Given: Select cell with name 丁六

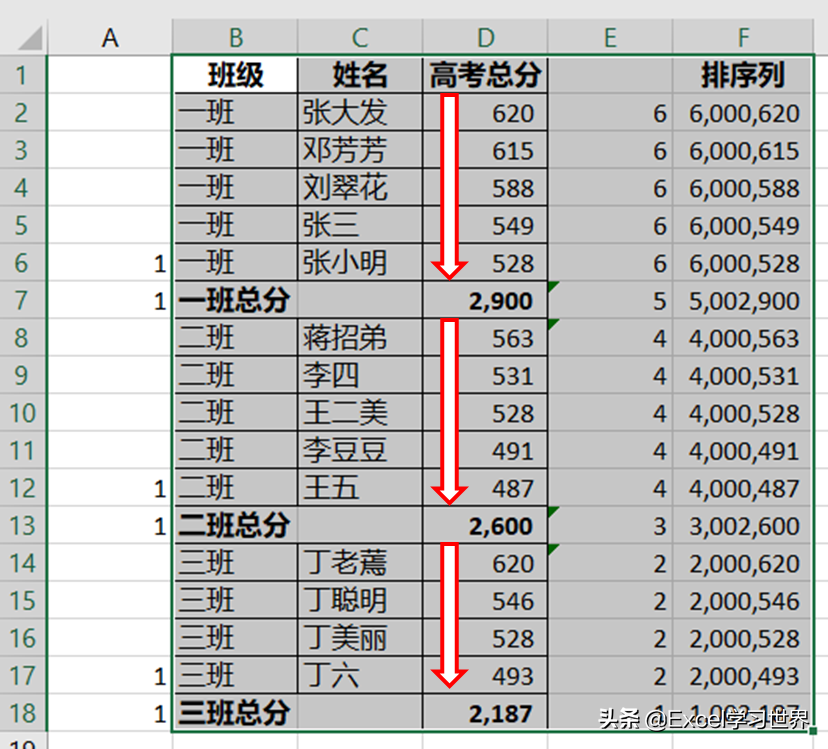Looking at the screenshot, I should click(x=360, y=675).
